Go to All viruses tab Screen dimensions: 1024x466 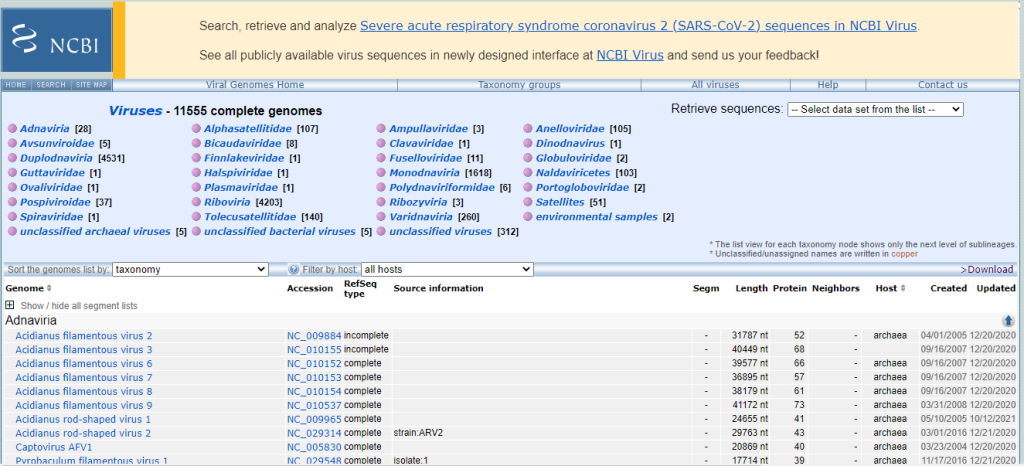(715, 85)
